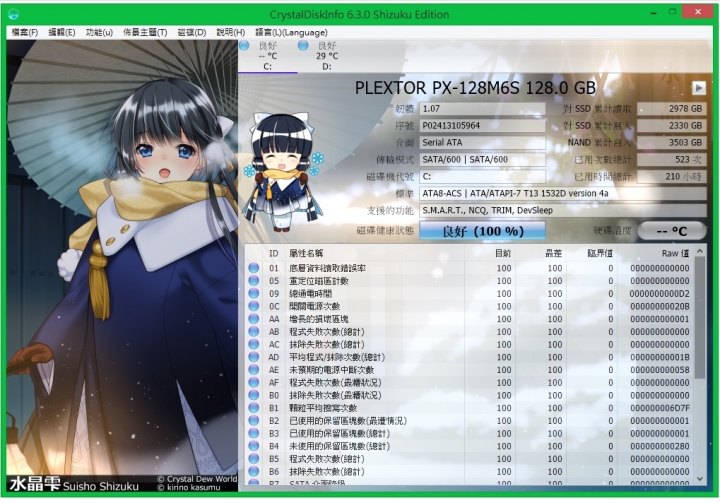720x503 pixels.
Task: Open the 語言(L)(Language) menu
Action: coord(291,32)
